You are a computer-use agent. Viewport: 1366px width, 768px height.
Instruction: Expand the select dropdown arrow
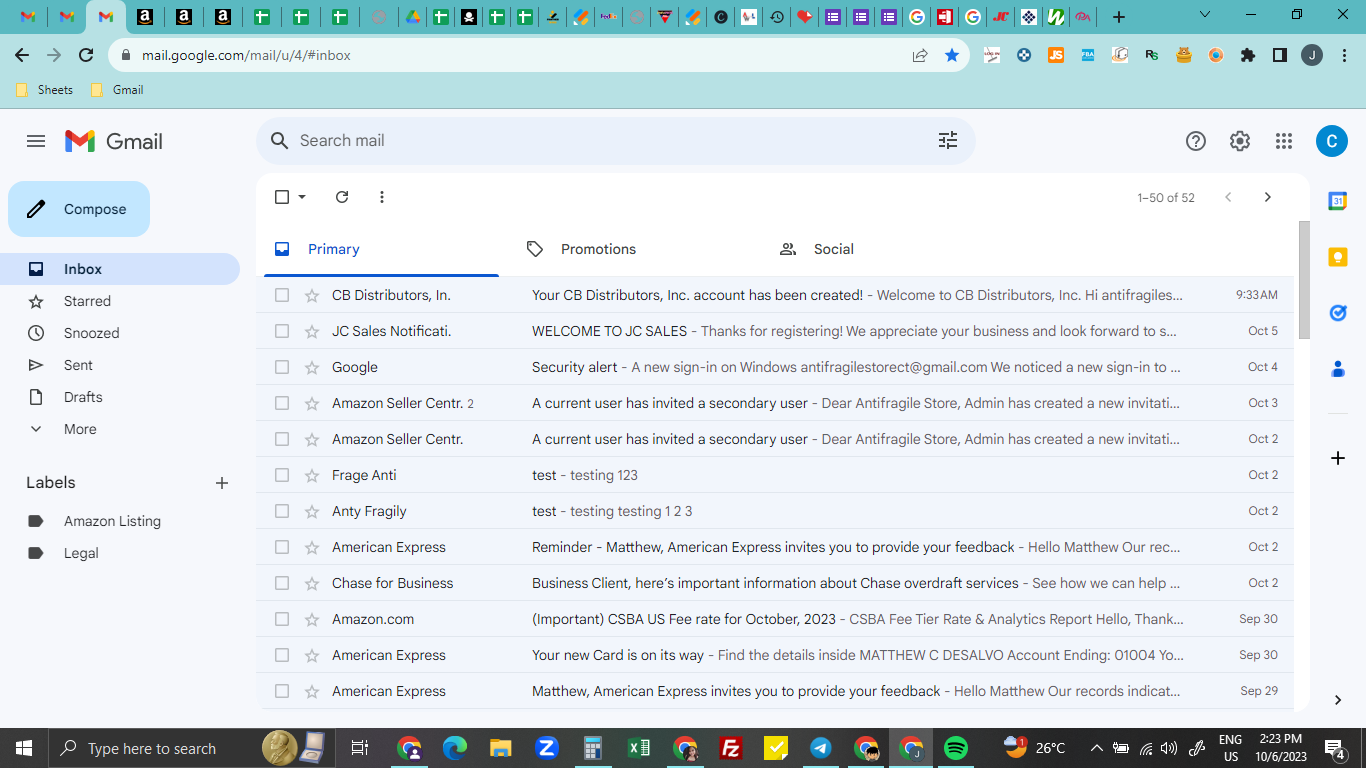click(302, 197)
